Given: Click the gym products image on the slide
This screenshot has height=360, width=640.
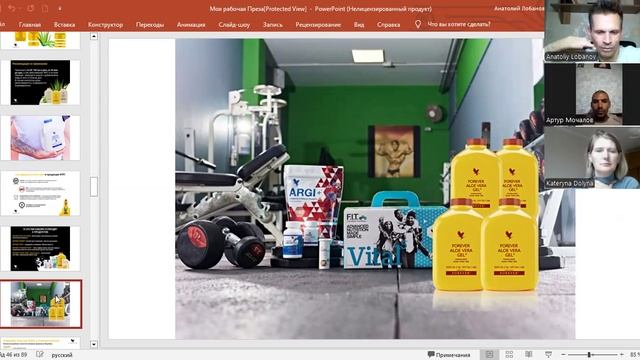Looking at the screenshot, I should (375, 189).
